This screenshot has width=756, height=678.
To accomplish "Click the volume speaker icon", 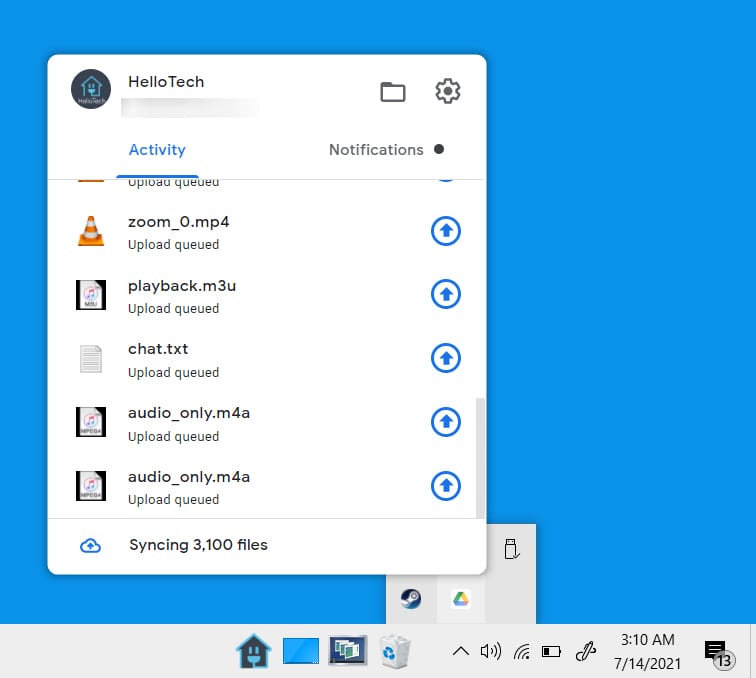I will [x=491, y=651].
